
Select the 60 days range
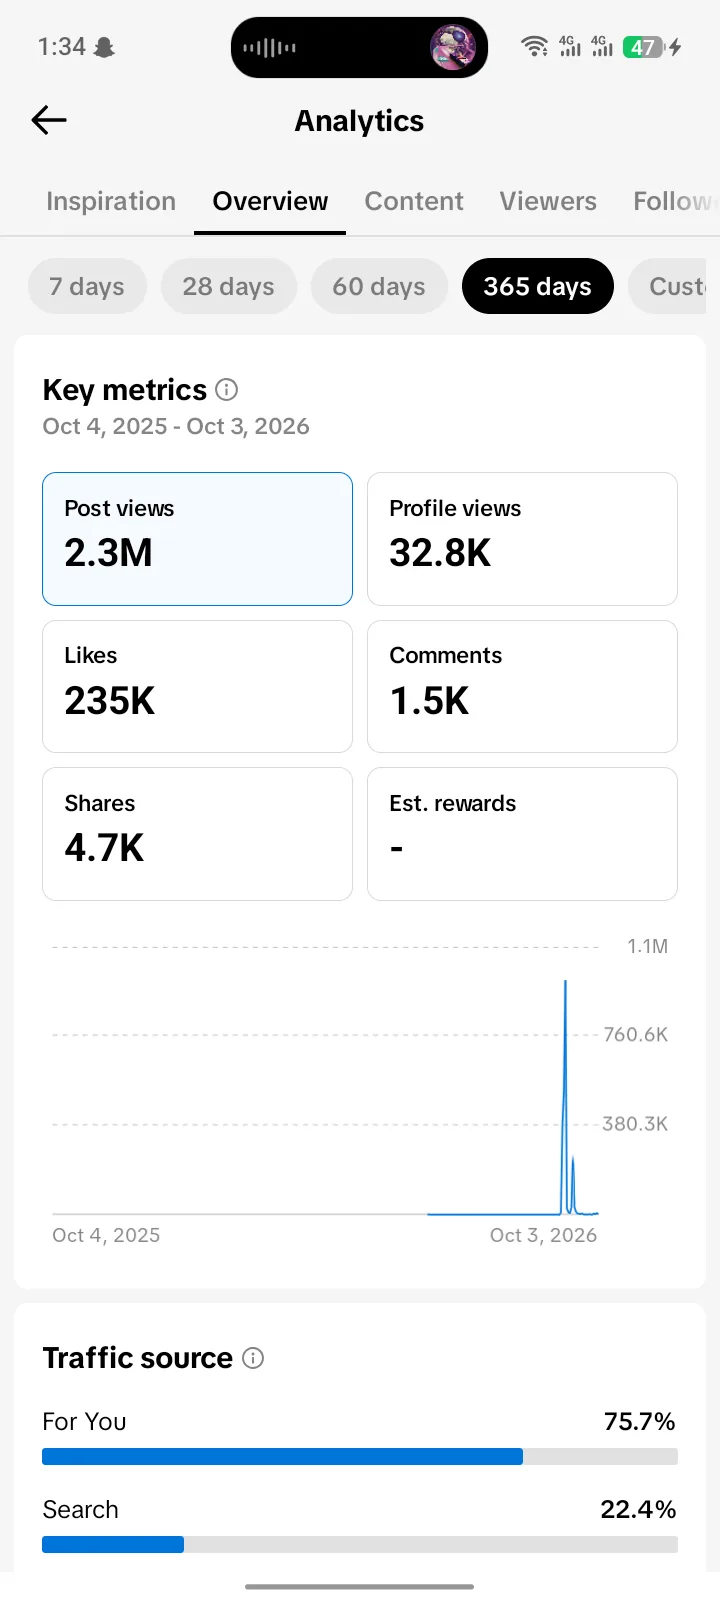[x=379, y=286]
